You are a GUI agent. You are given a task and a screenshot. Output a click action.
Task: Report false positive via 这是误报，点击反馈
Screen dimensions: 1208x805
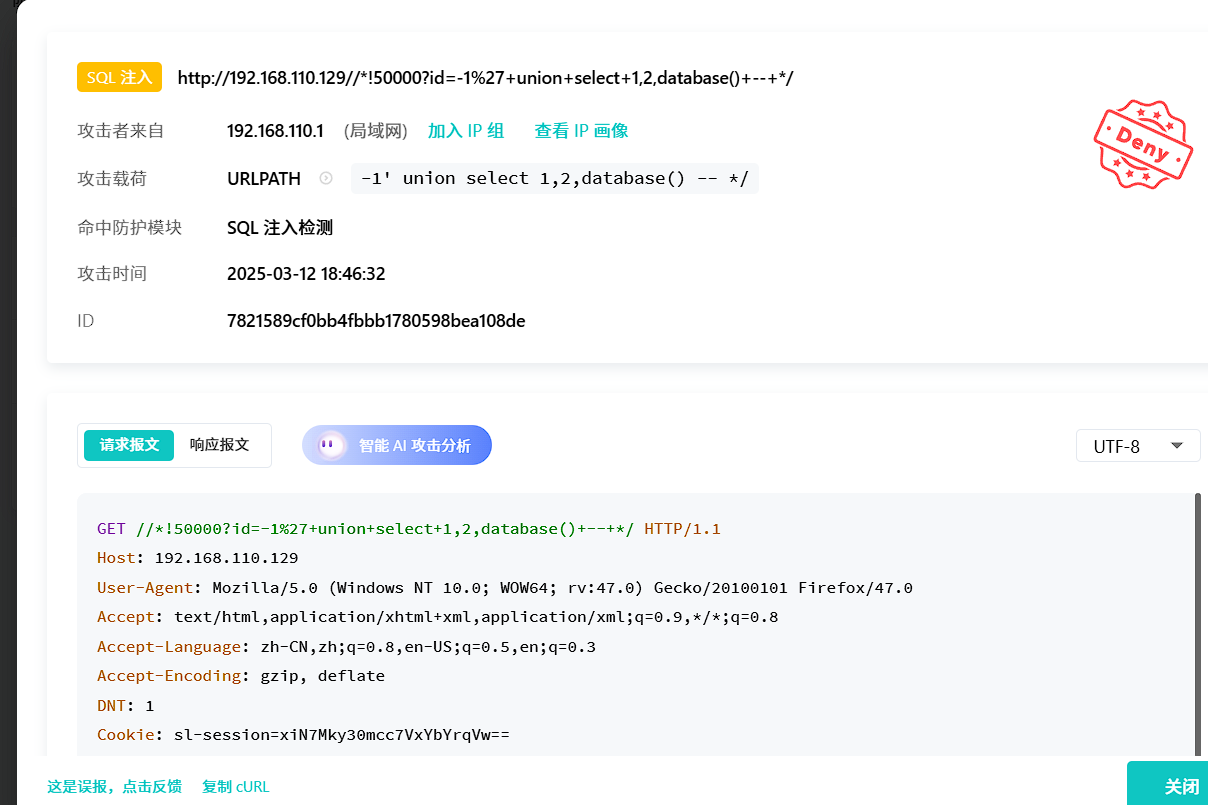[x=114, y=787]
